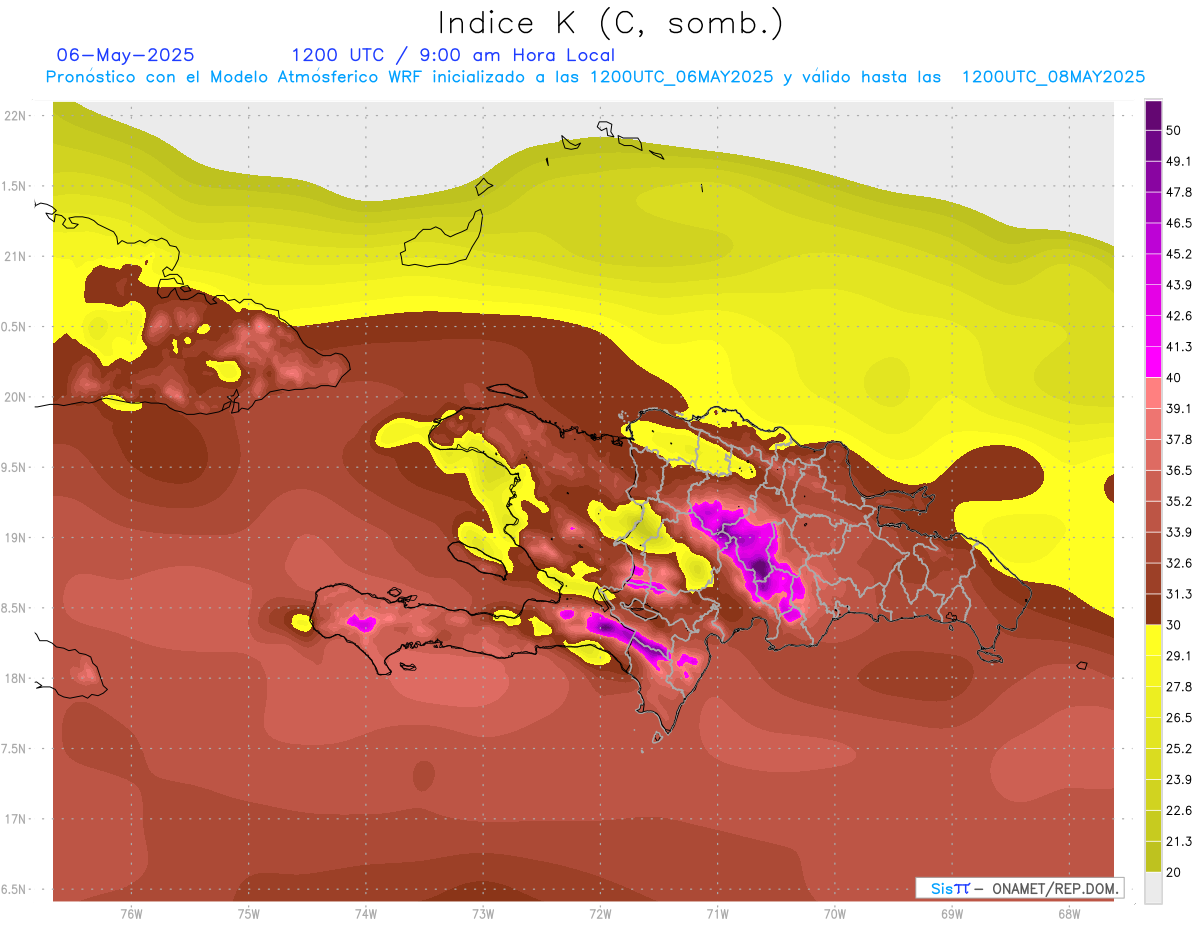Click the '37.8' color scale value
This screenshot has width=1200, height=927.
point(1179,439)
